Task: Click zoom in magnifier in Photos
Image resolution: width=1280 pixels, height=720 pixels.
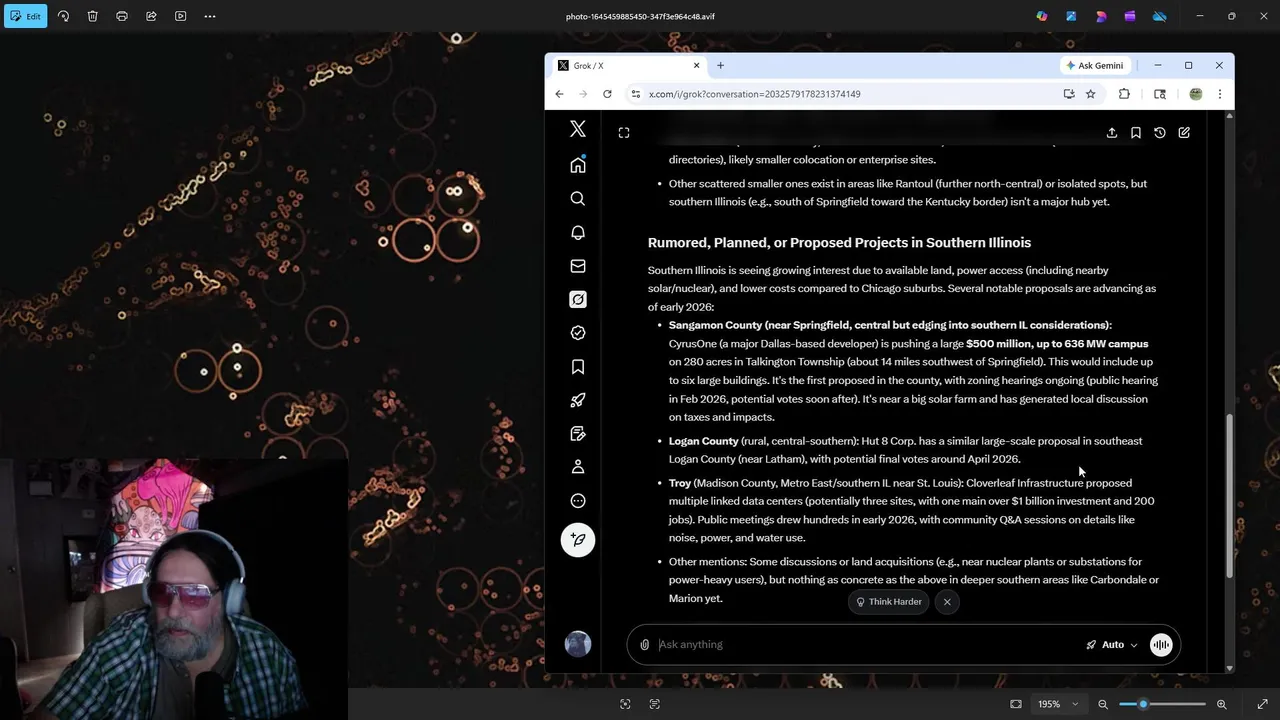Action: [x=1221, y=704]
